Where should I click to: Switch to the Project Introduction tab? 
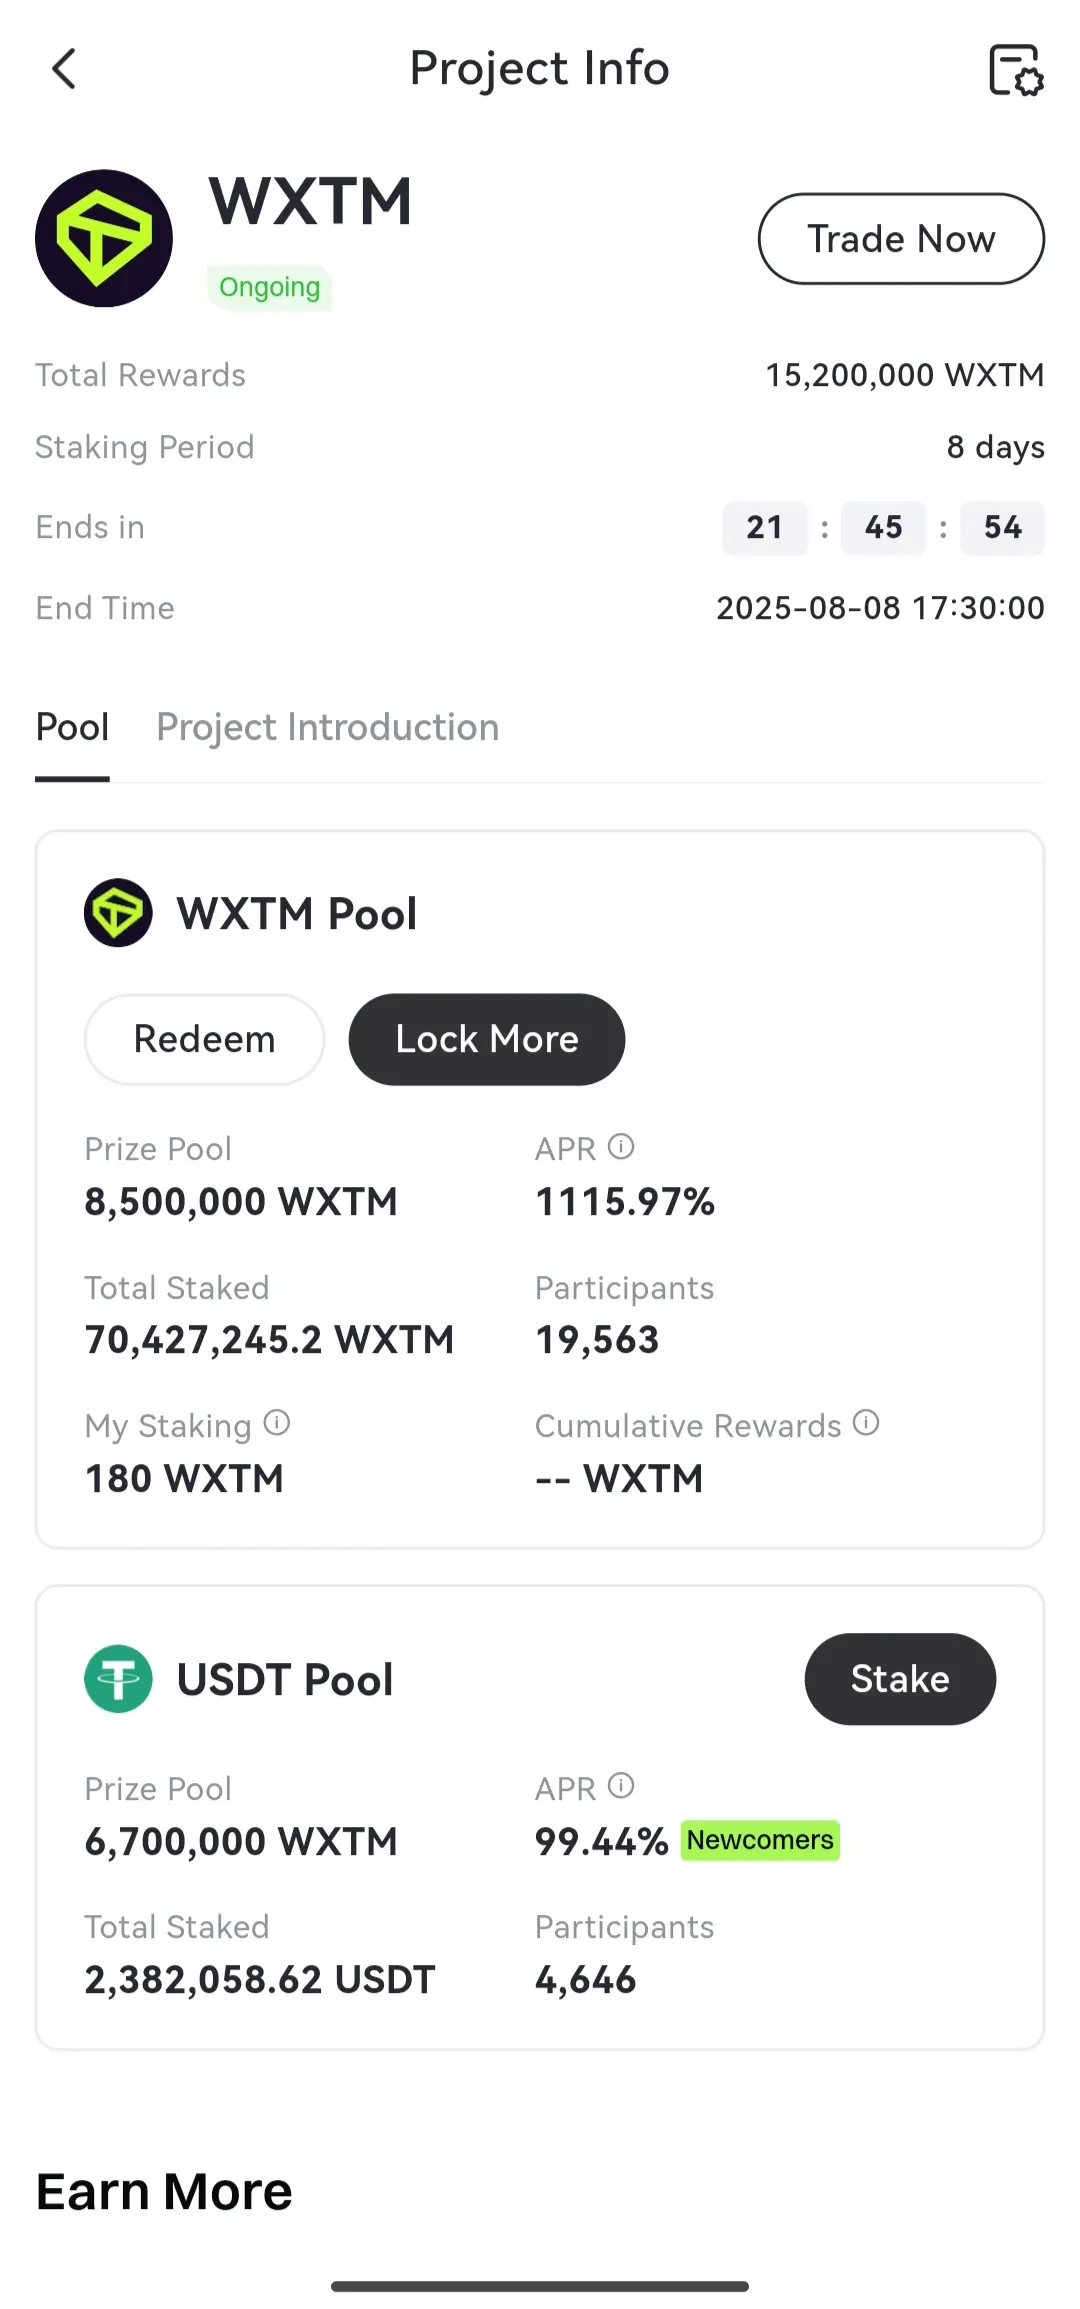coord(328,727)
